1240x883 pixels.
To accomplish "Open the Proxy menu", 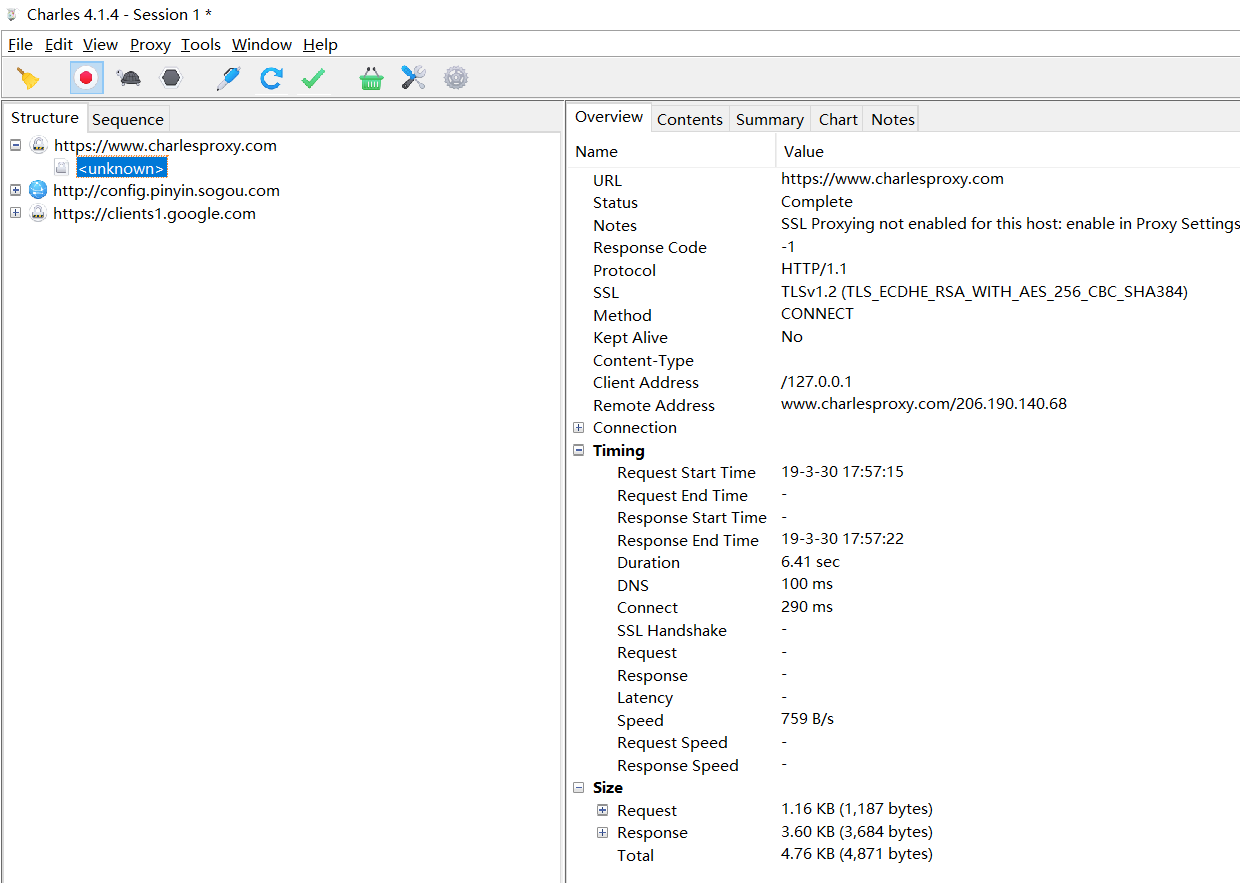I will click(150, 44).
